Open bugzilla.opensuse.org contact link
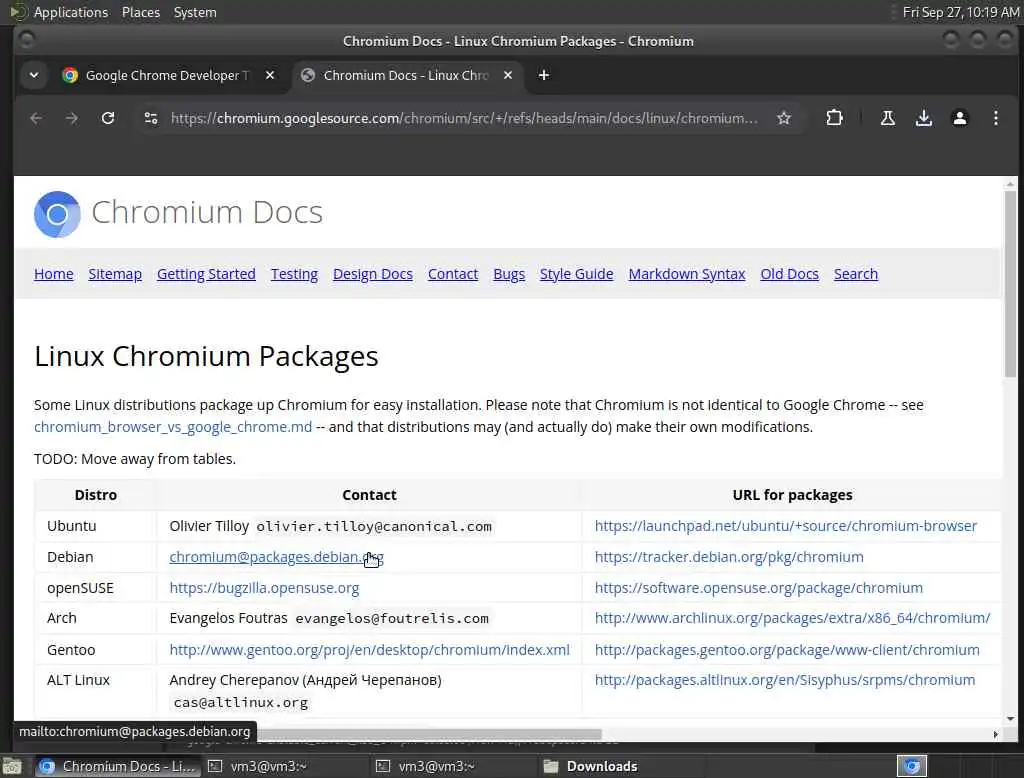This screenshot has height=778, width=1024. (x=264, y=588)
